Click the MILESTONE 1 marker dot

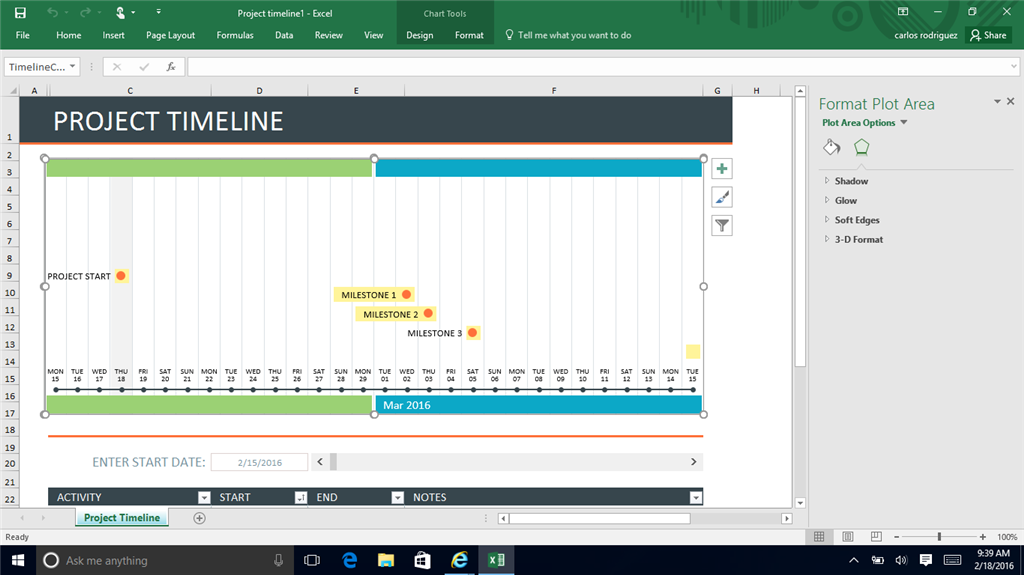[x=406, y=295]
